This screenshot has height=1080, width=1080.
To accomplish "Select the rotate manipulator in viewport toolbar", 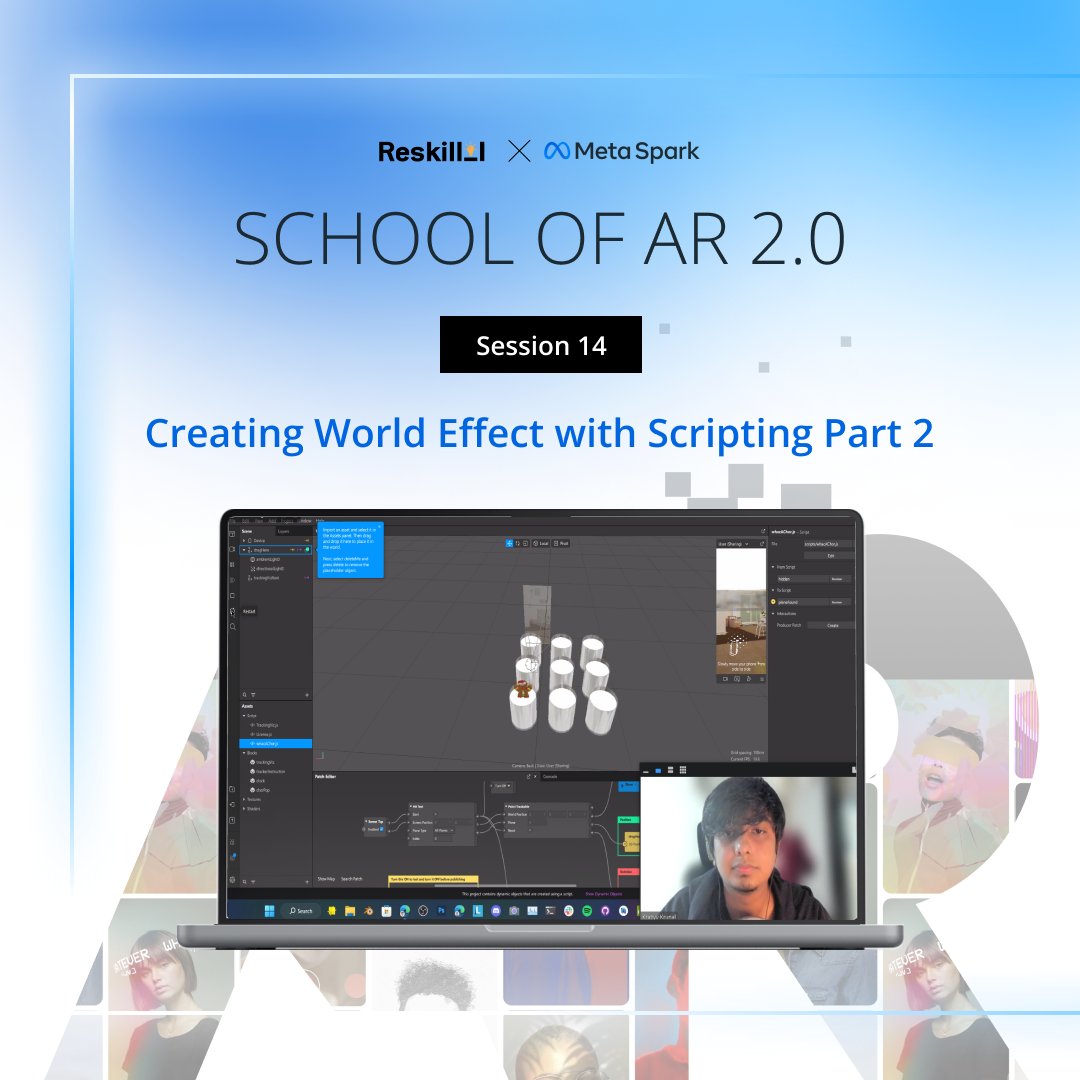I will [517, 543].
